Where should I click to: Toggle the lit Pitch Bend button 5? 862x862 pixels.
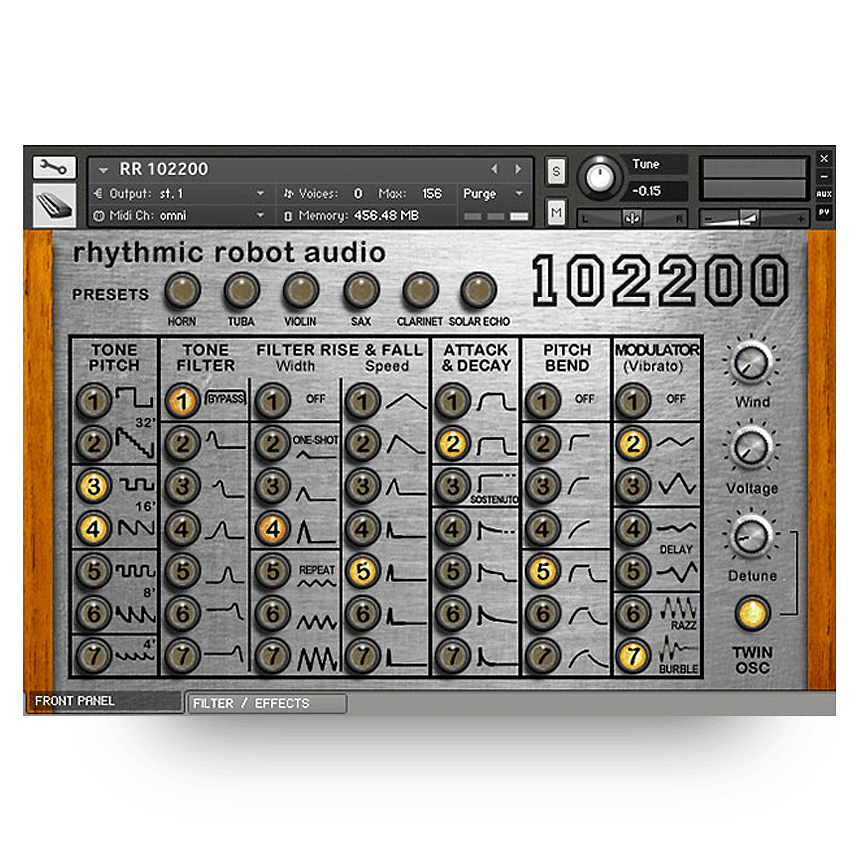point(543,571)
